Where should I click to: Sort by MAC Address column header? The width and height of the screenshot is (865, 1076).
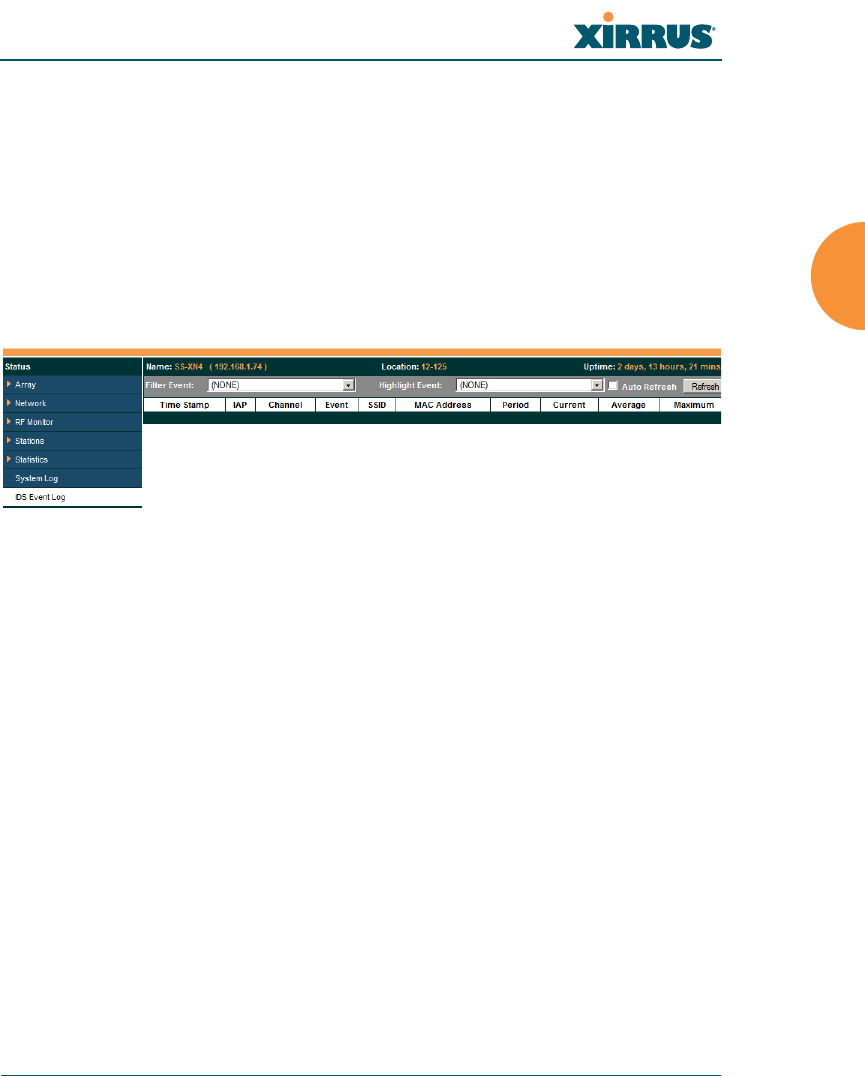pos(443,405)
